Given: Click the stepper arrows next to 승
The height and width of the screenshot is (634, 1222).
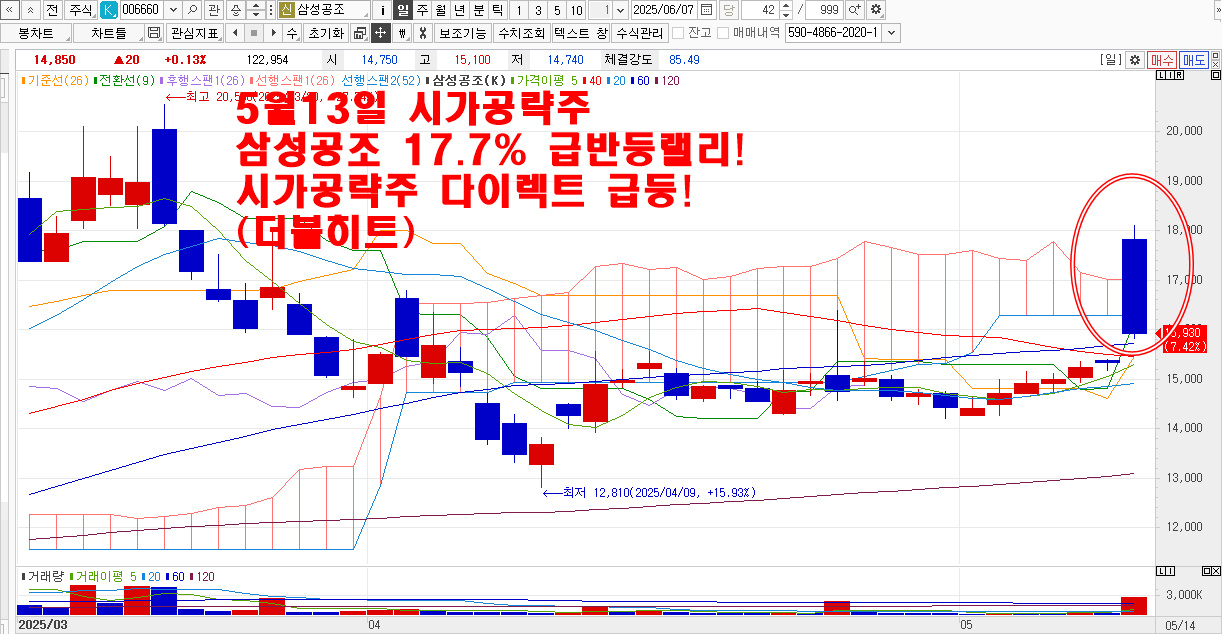Looking at the screenshot, I should pos(258,10).
